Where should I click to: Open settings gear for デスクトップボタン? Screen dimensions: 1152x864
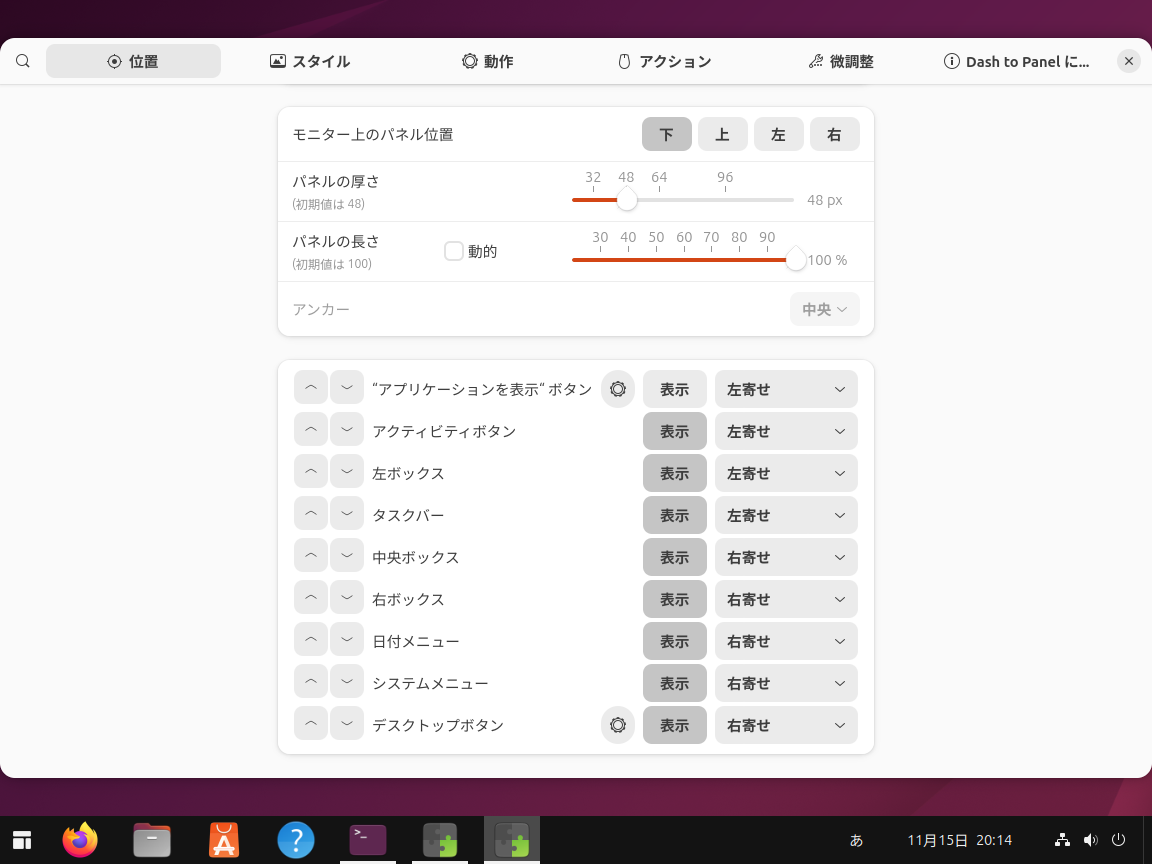(x=618, y=725)
